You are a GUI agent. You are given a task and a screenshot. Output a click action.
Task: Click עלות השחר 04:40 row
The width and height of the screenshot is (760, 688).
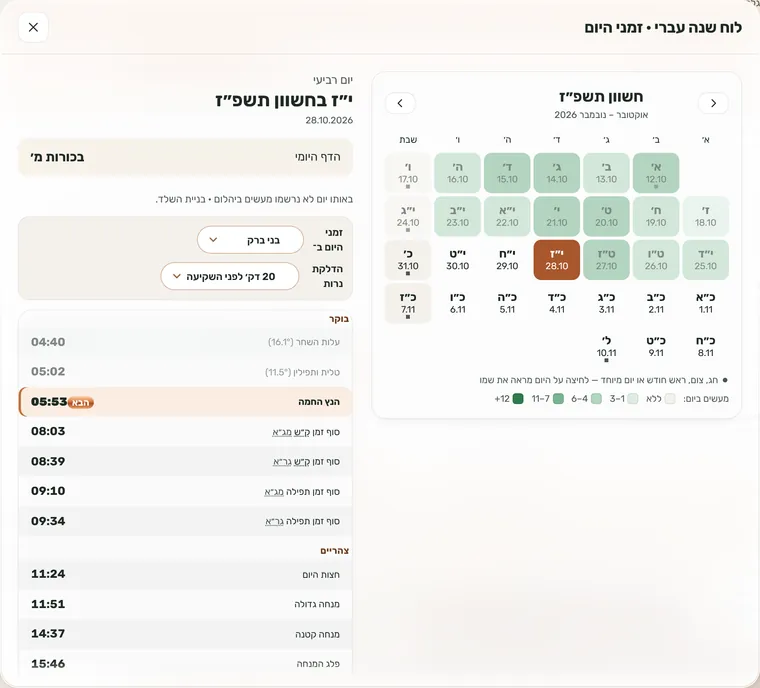[x=185, y=342]
